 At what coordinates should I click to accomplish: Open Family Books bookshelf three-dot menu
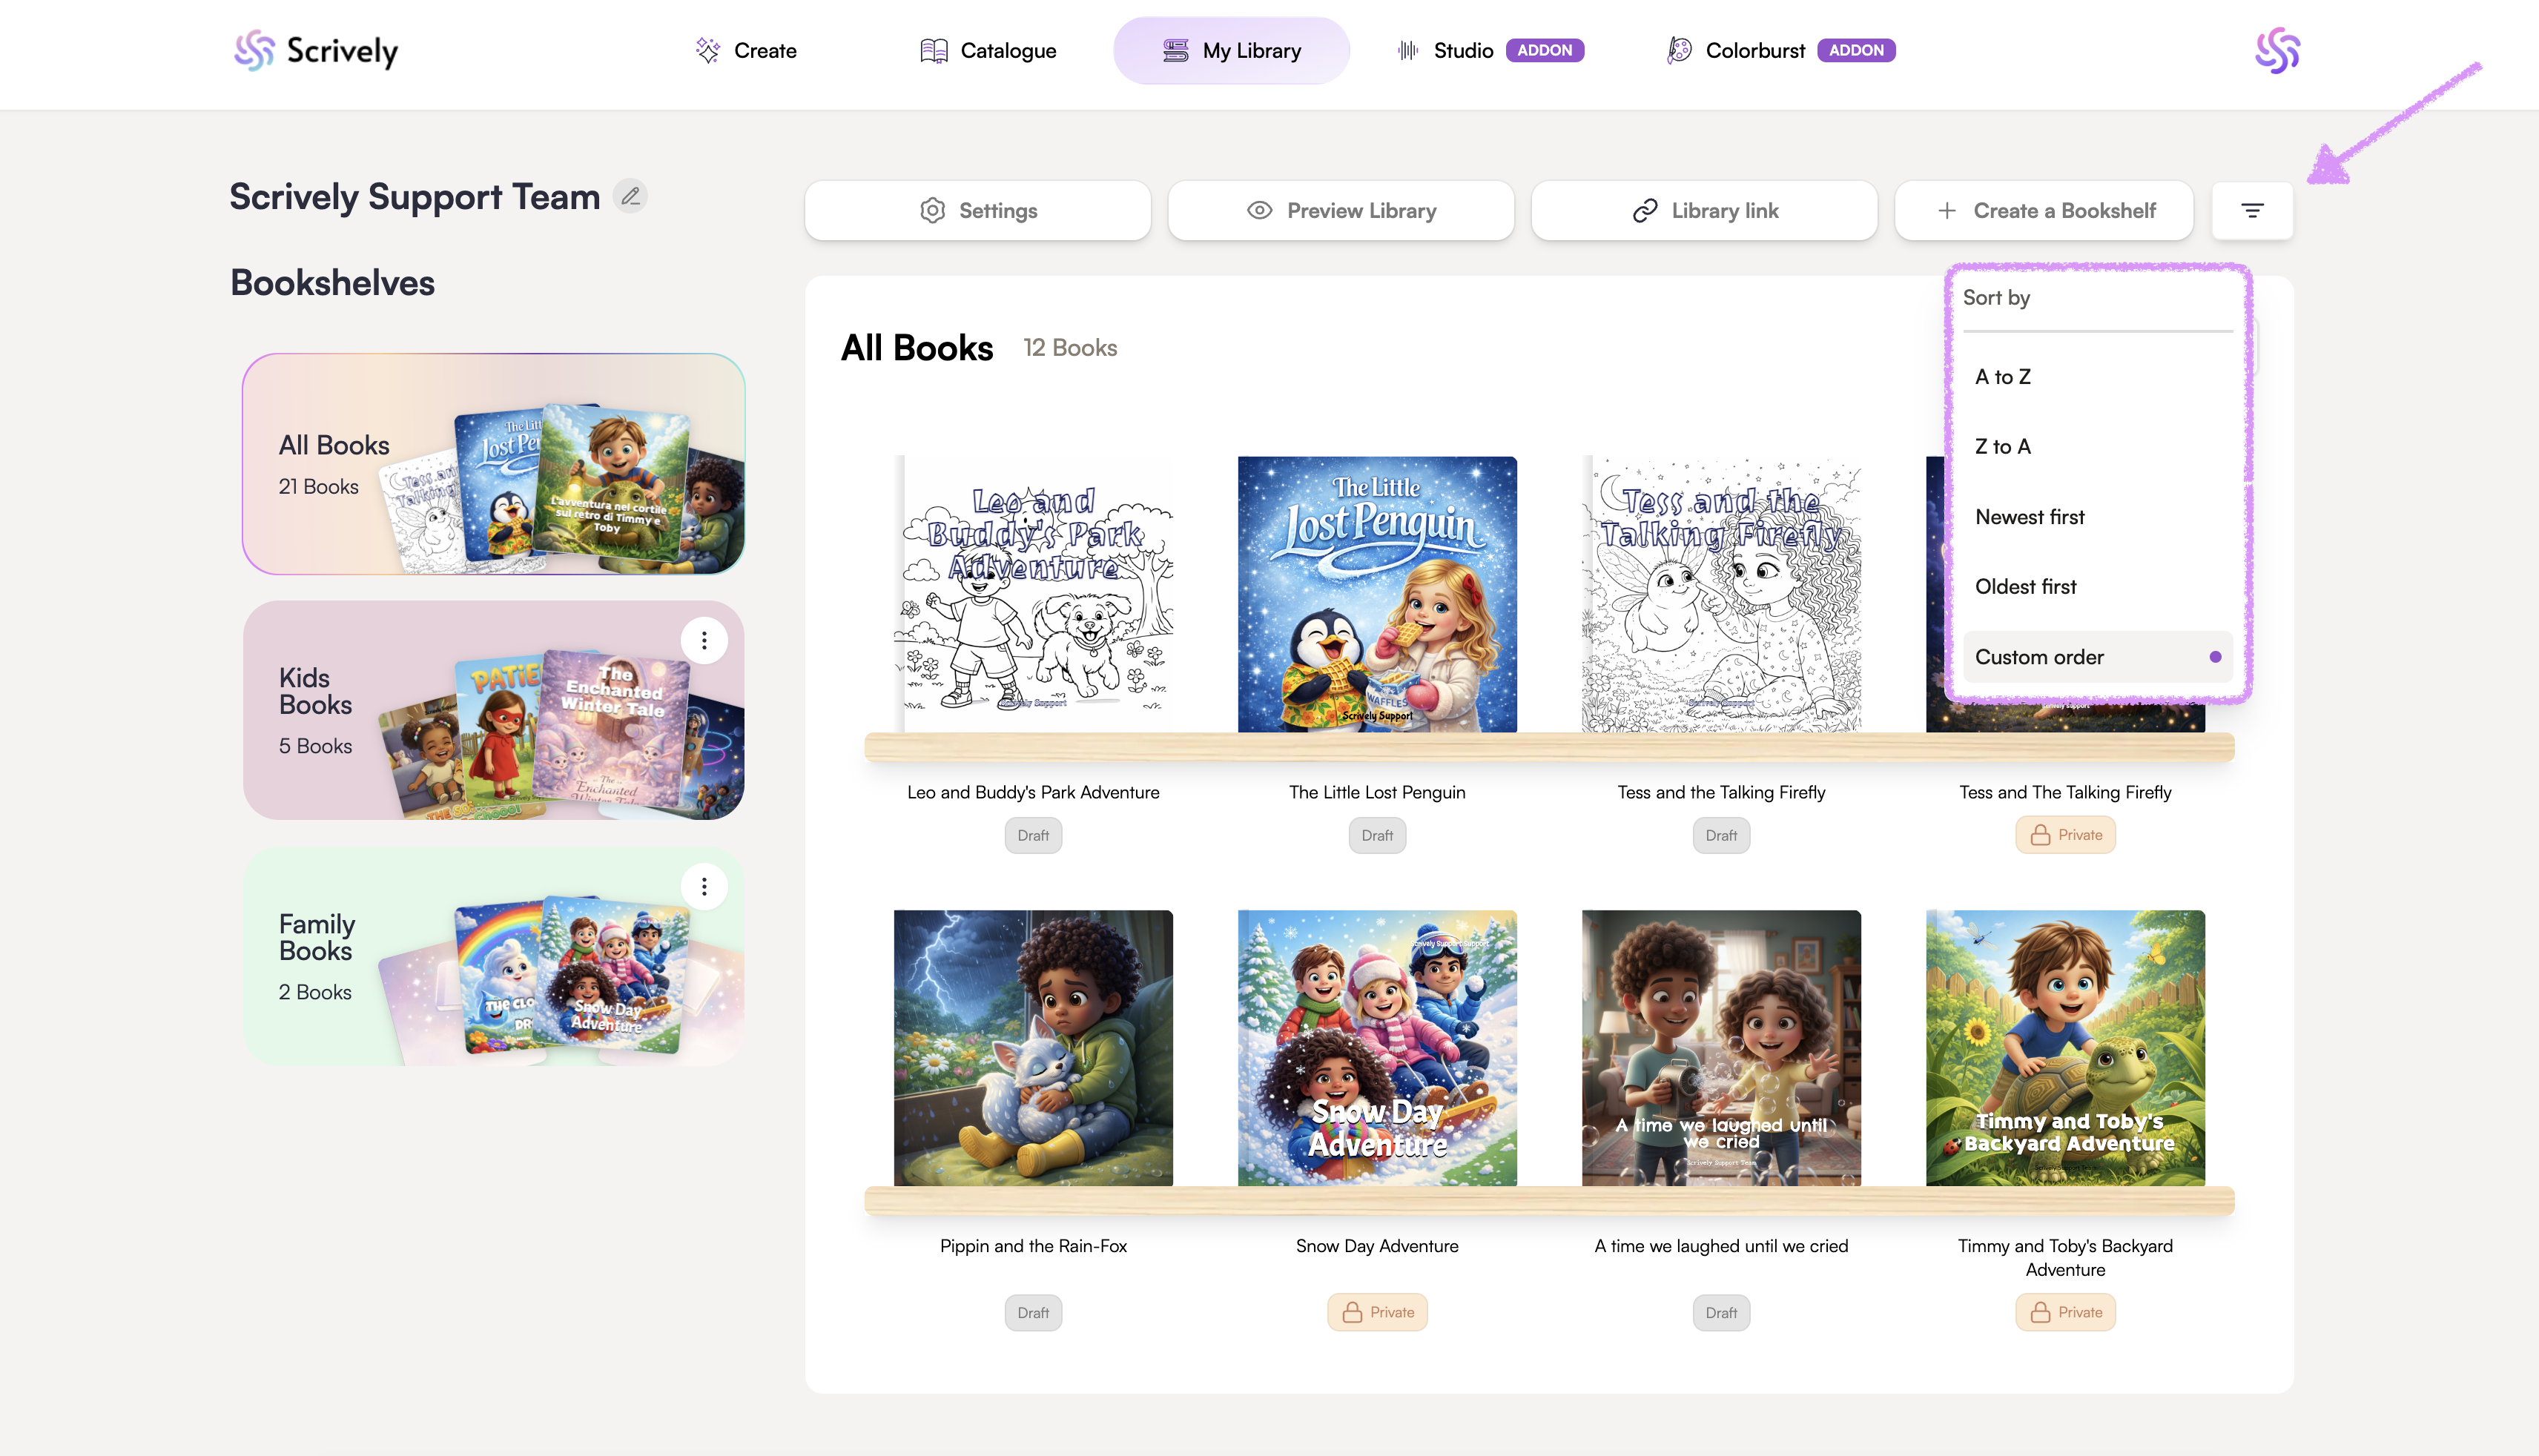coord(704,887)
